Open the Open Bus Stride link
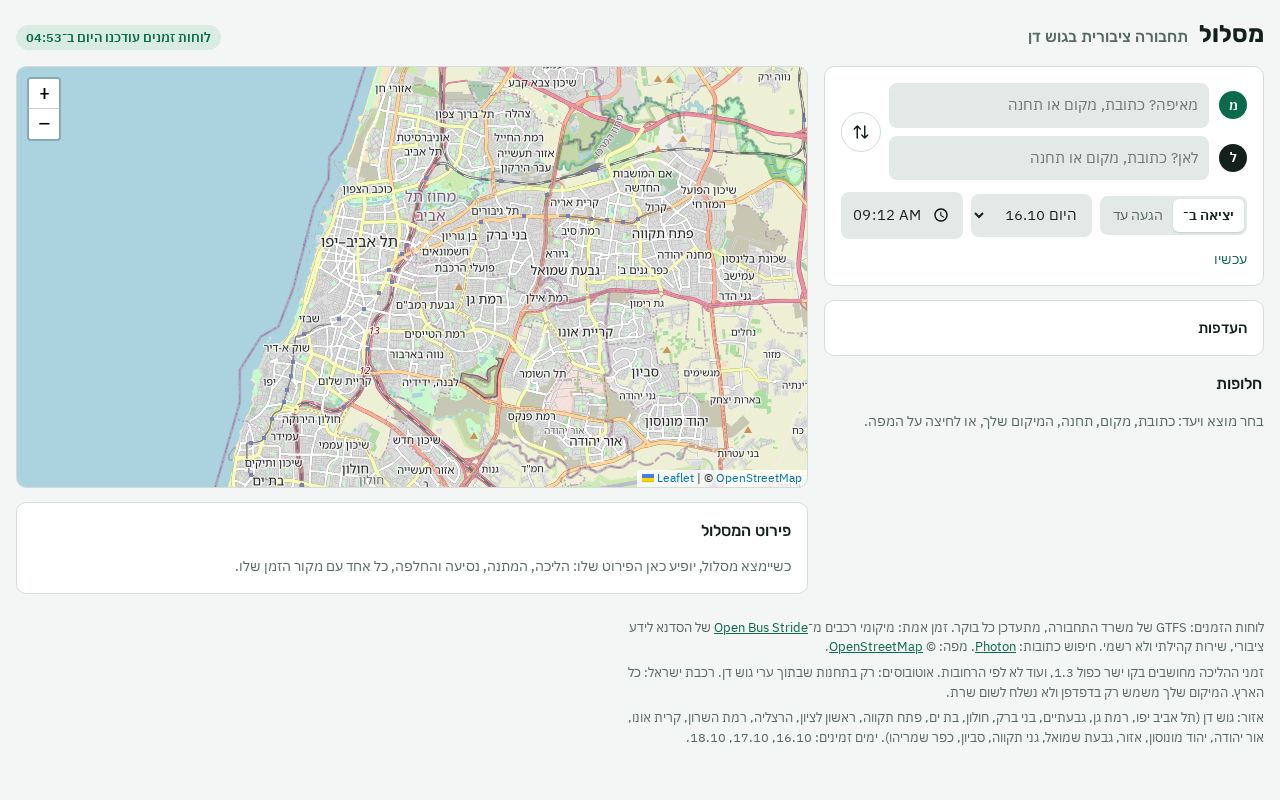Image resolution: width=1280 pixels, height=800 pixels. coord(761,628)
